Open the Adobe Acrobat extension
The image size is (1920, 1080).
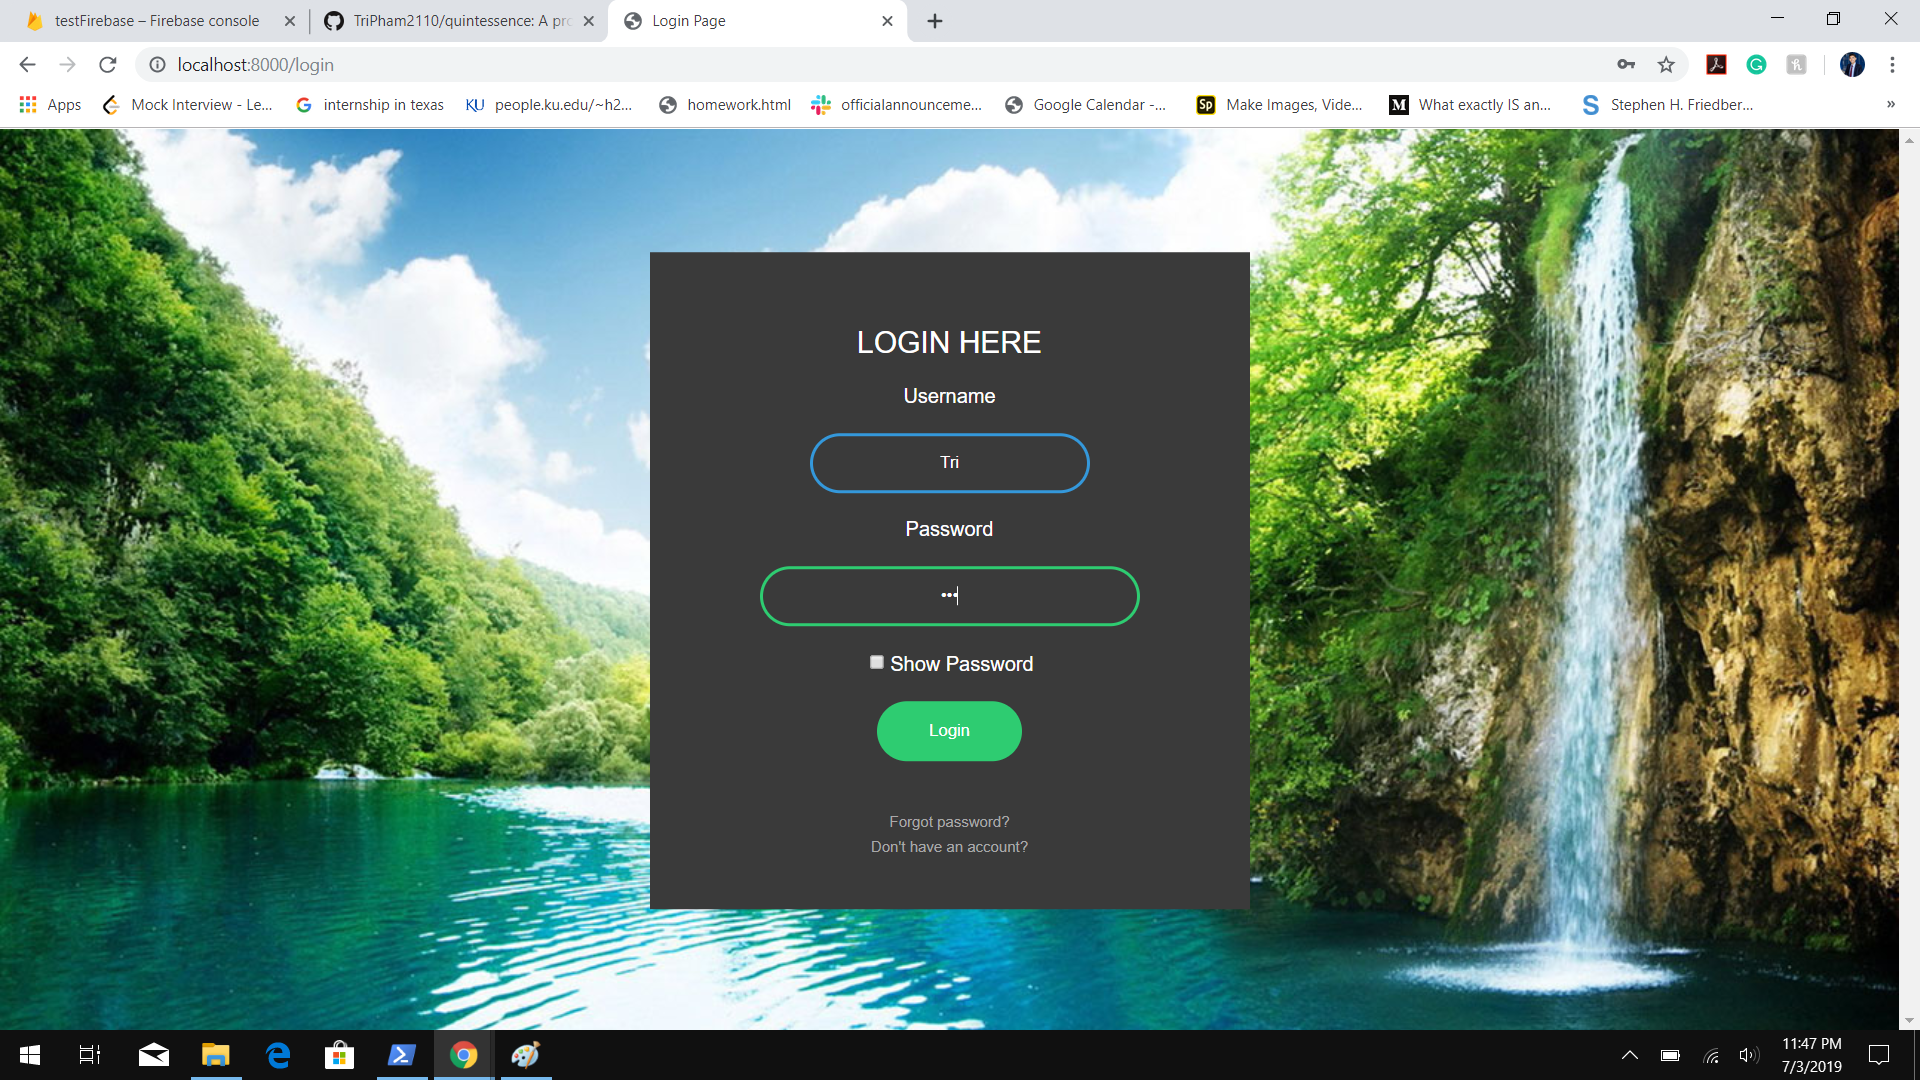(1716, 65)
